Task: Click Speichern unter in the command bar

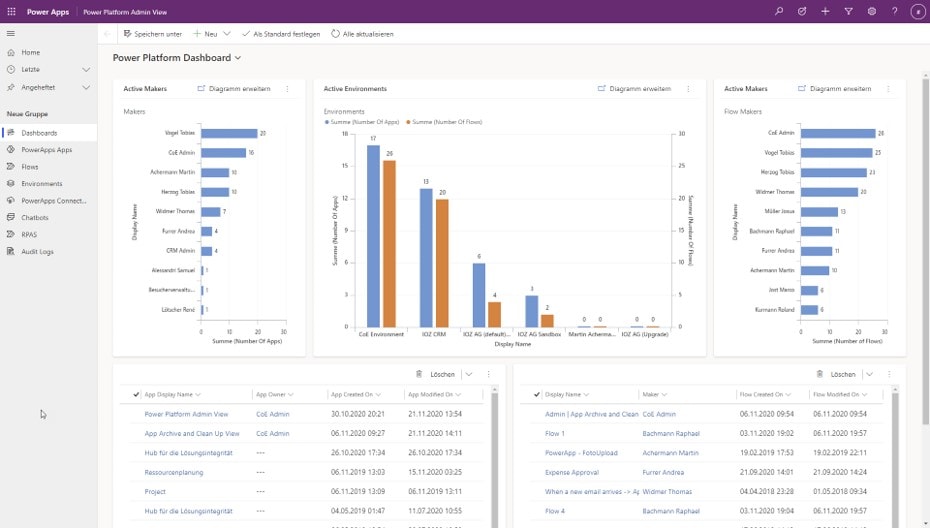Action: click(x=152, y=34)
